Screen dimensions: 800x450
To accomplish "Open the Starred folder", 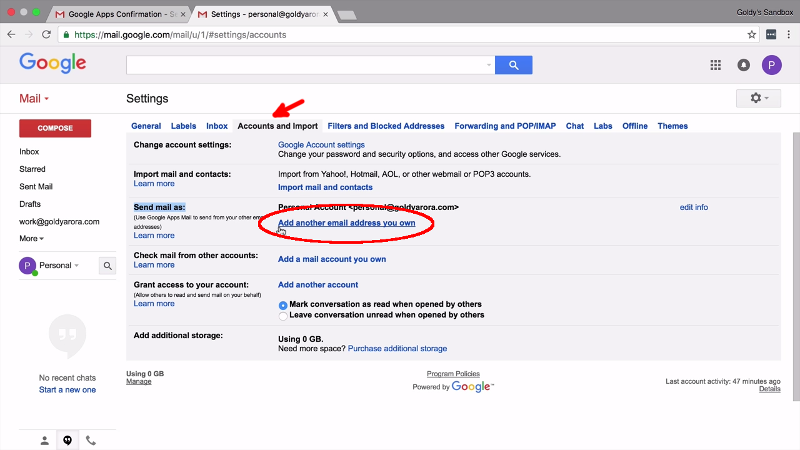I will [32, 169].
